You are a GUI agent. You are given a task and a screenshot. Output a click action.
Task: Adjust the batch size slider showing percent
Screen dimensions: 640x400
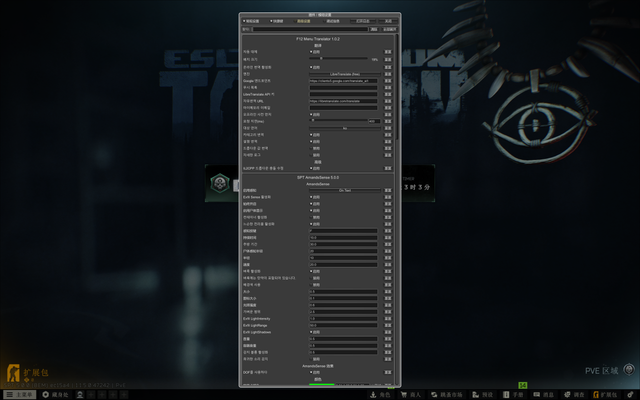pos(338,59)
